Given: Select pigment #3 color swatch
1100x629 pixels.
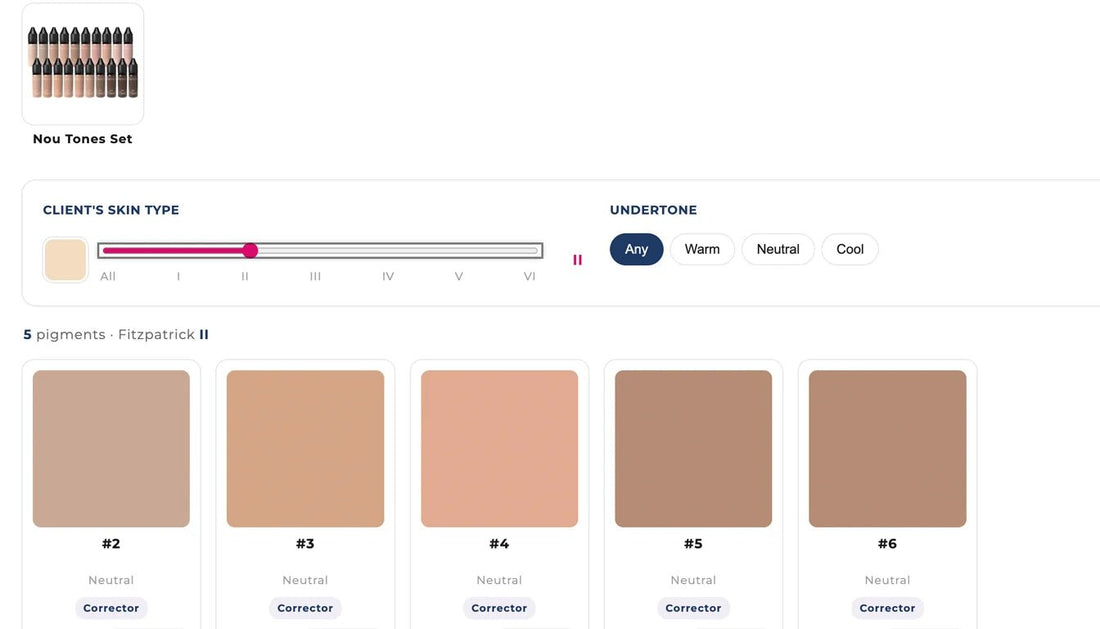Looking at the screenshot, I should (305, 449).
